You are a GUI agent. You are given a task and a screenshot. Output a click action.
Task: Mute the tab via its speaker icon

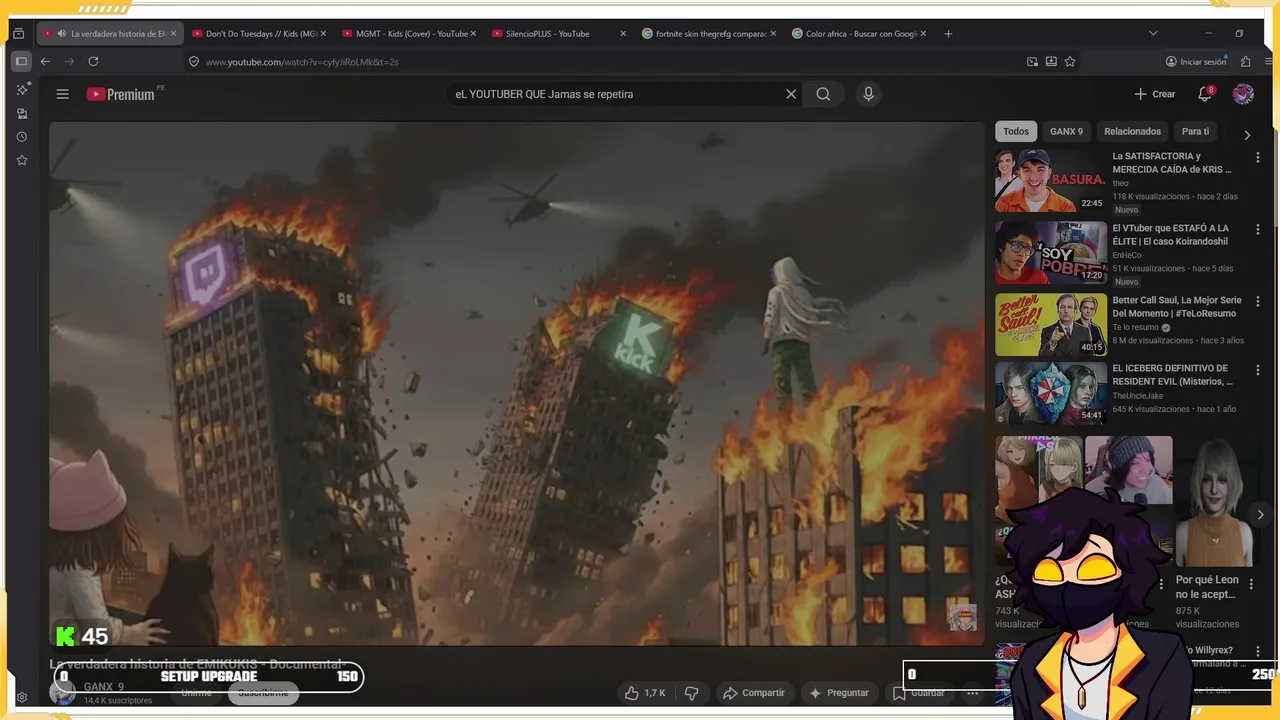(x=62, y=33)
